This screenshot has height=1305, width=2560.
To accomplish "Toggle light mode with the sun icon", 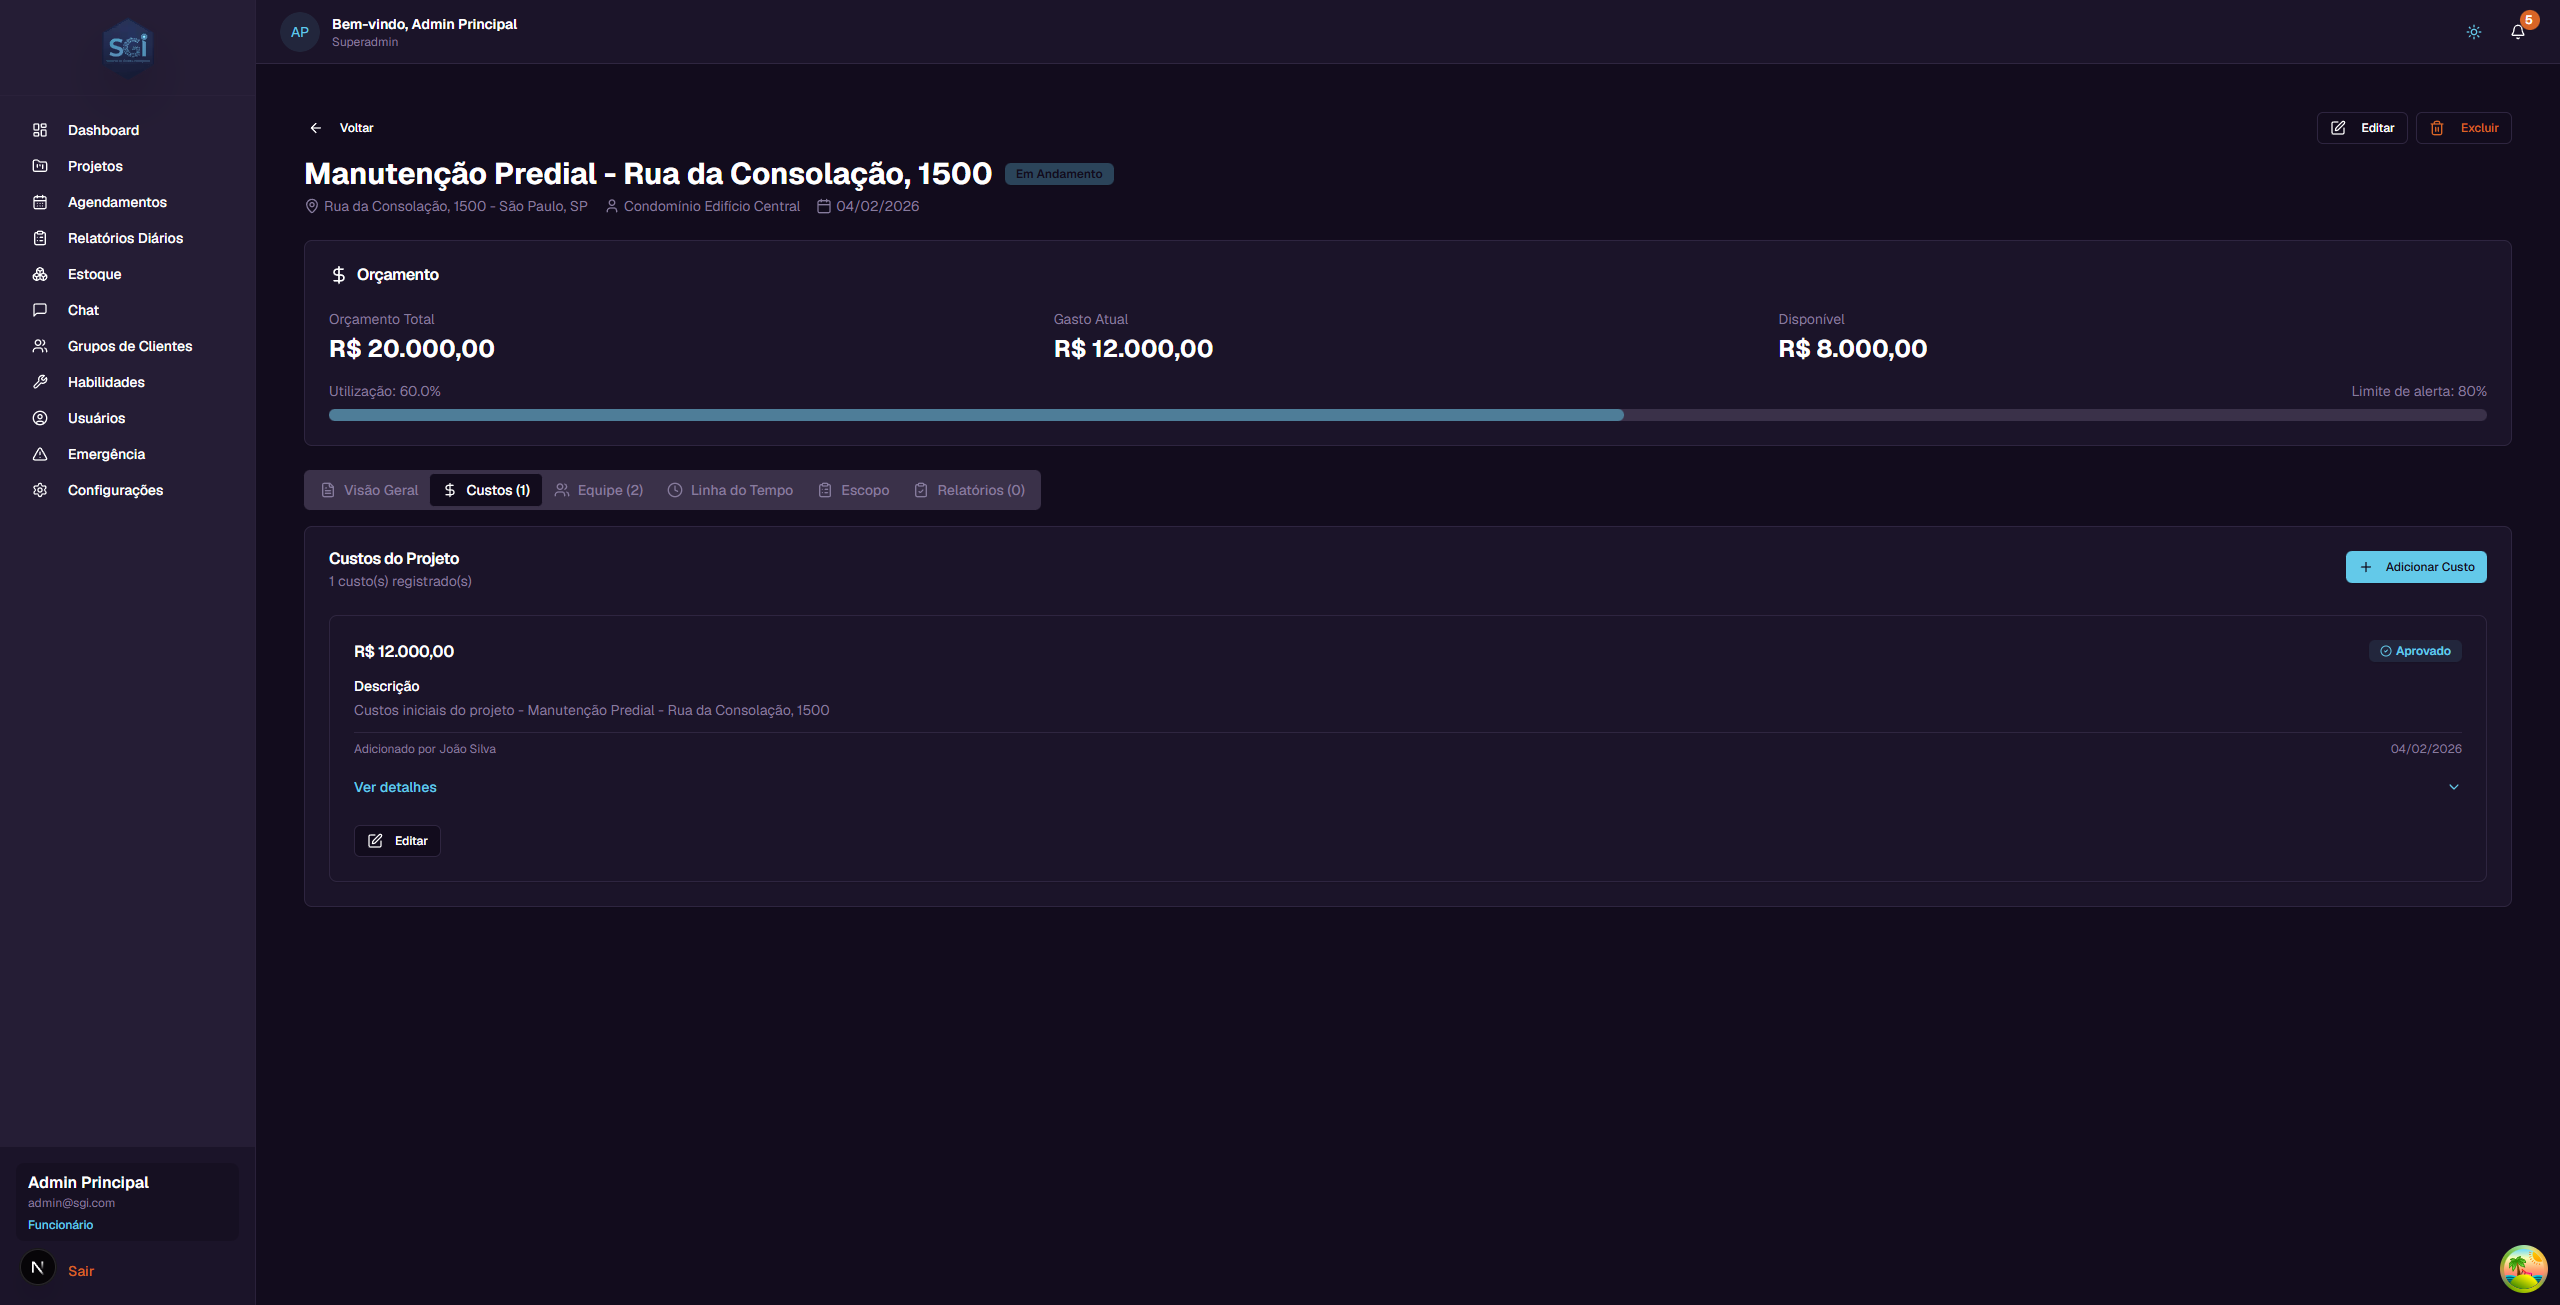I will 2473,31.
